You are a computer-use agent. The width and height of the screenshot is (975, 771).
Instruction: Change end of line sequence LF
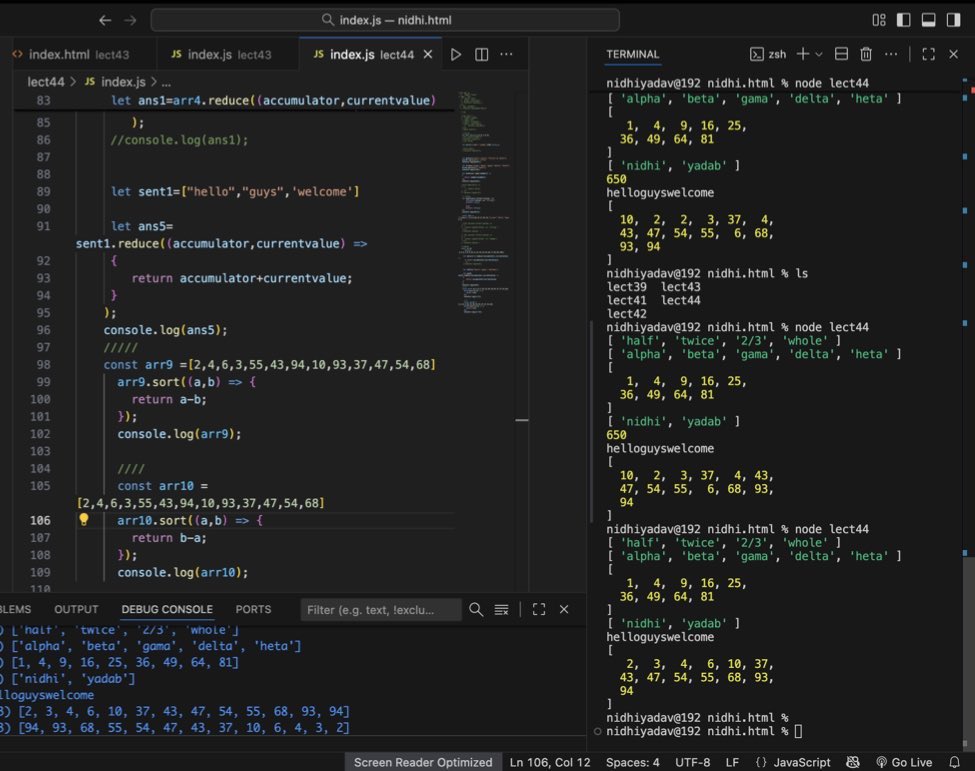click(x=732, y=762)
